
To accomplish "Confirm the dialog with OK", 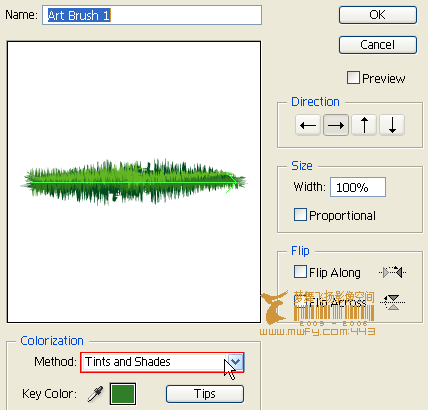I will pyautogui.click(x=378, y=15).
